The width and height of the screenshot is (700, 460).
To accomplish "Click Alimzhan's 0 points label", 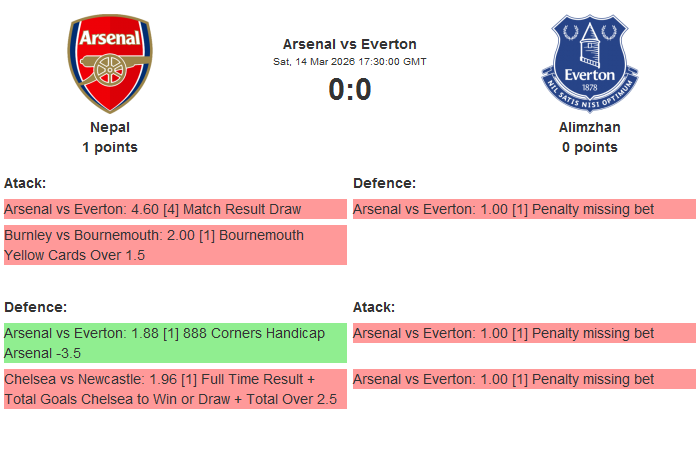I will click(589, 147).
